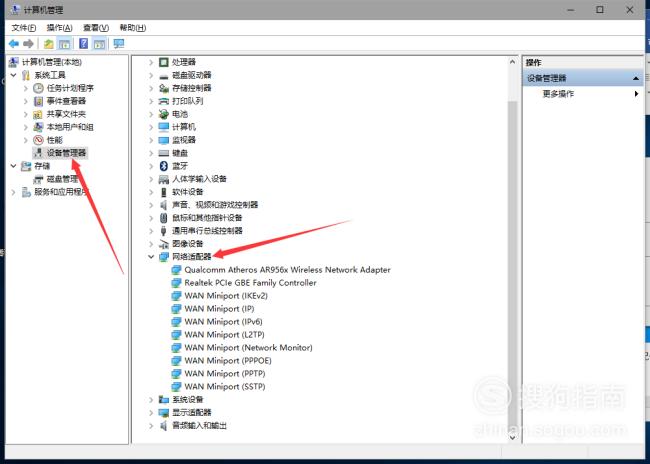Select 设备管理器 in the left tree

point(66,153)
